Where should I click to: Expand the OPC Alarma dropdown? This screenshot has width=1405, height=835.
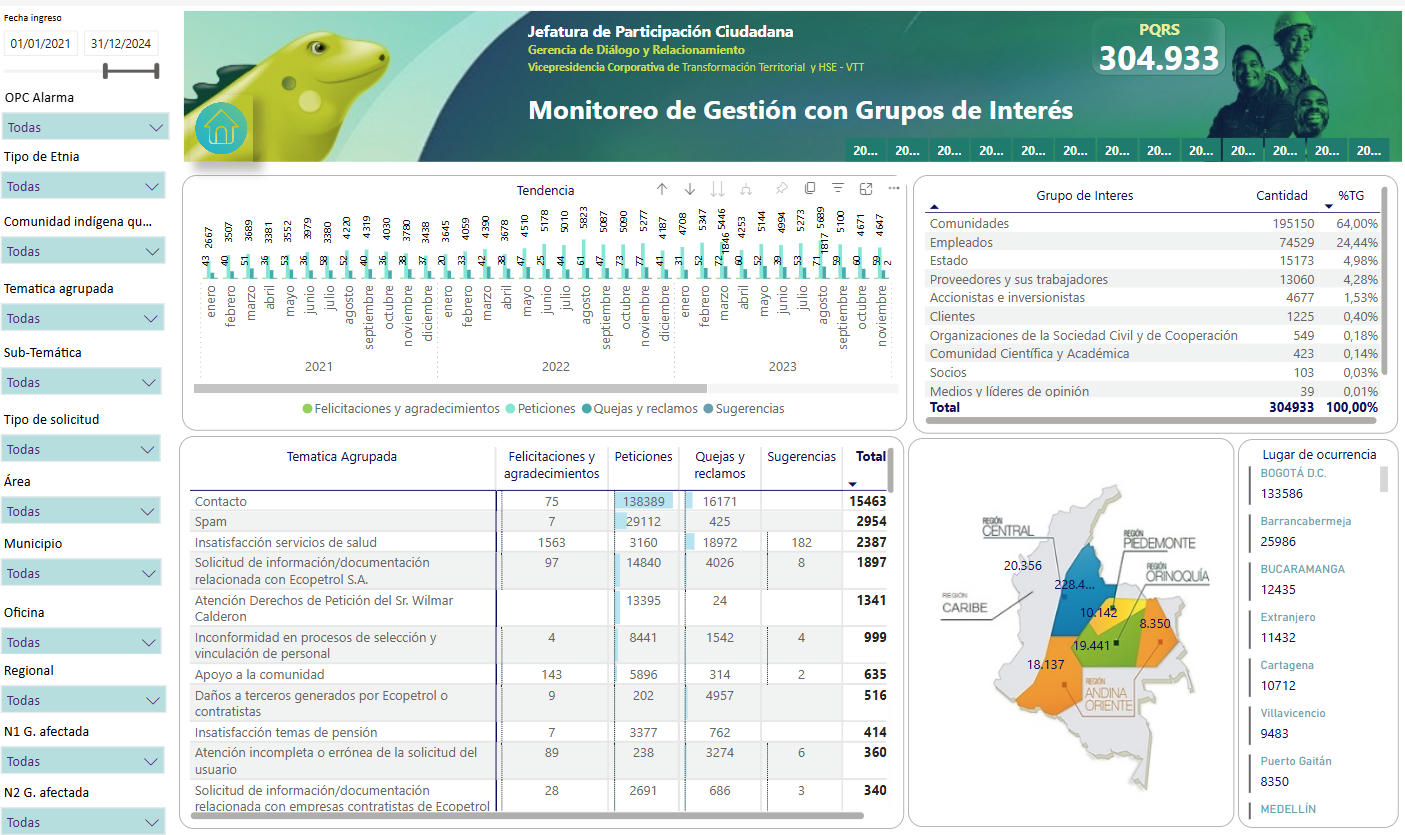(85, 127)
